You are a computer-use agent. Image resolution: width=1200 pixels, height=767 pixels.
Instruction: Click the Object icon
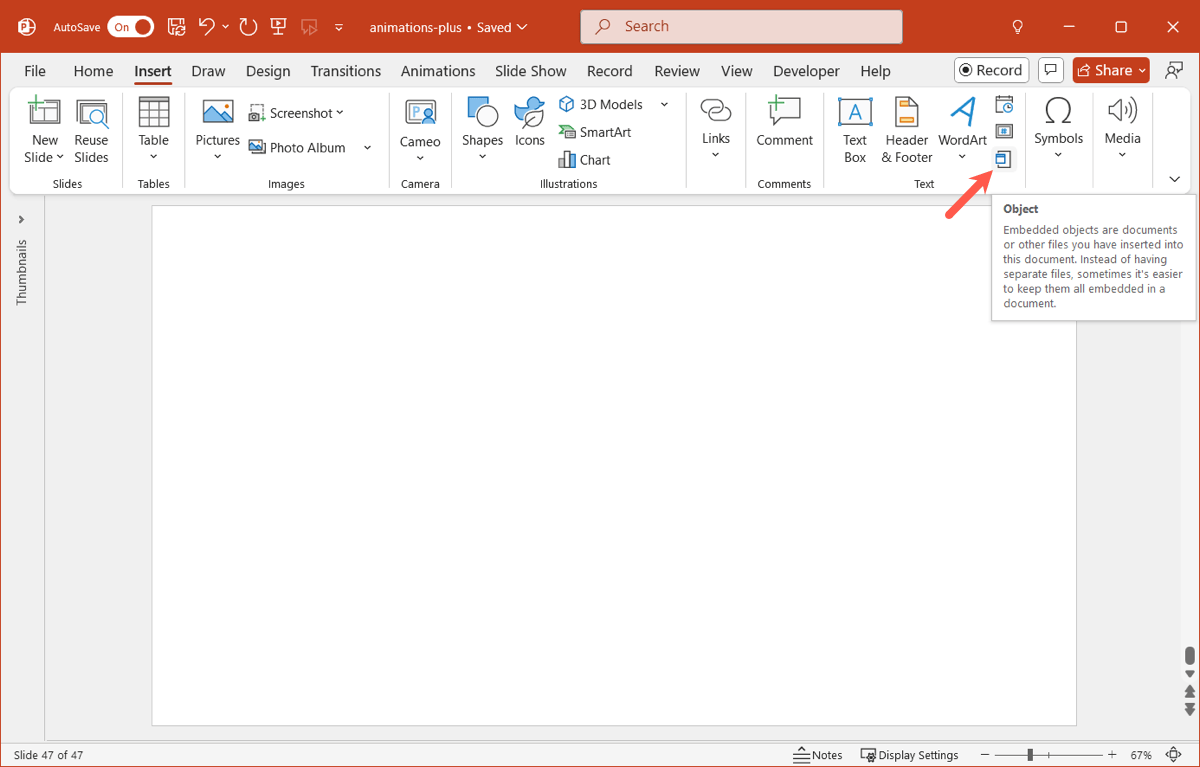click(1005, 159)
